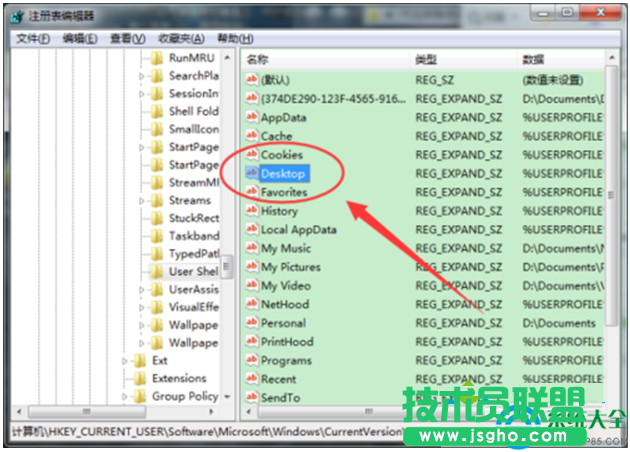Click the string icon beside History
The height and width of the screenshot is (452, 630).
(x=252, y=210)
